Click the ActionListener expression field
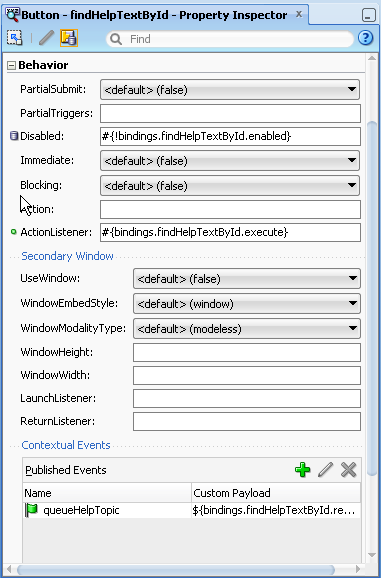The width and height of the screenshot is (381, 578). pyautogui.click(x=230, y=232)
